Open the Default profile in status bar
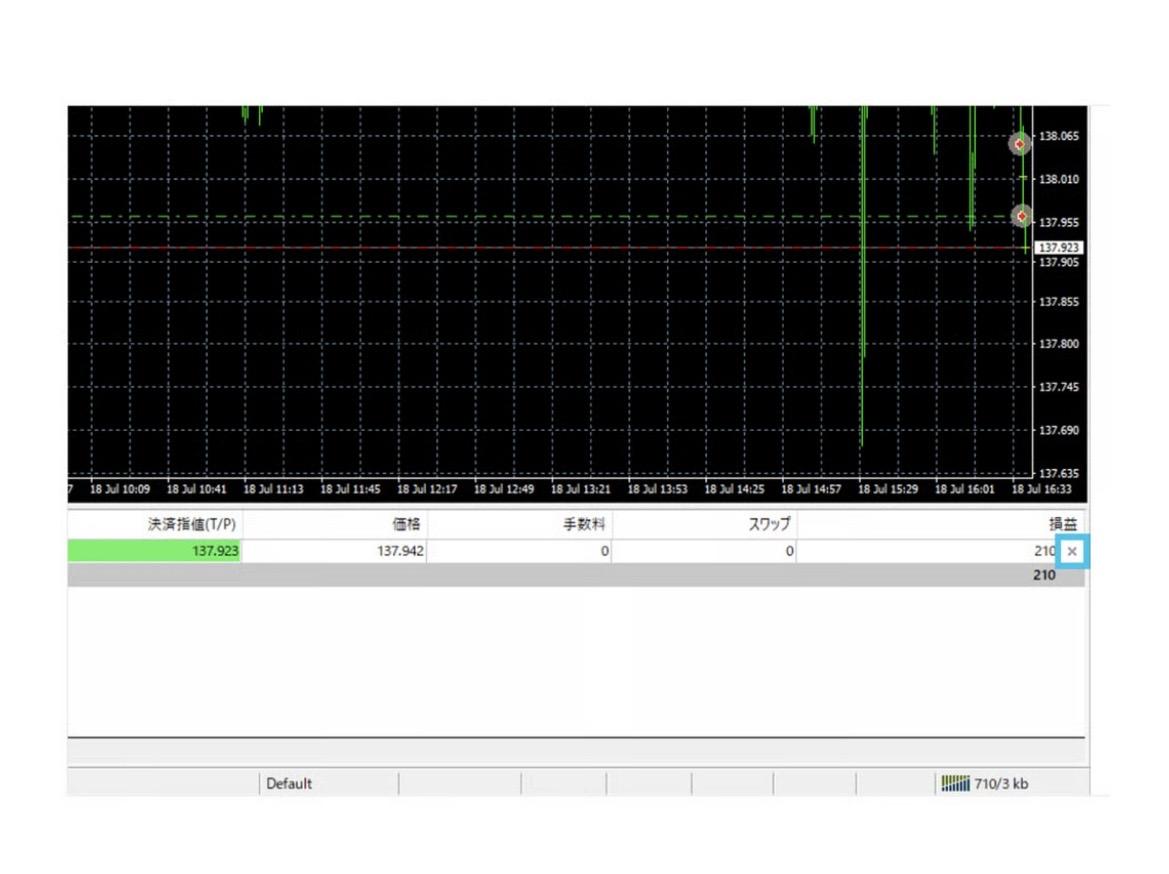The image size is (1169, 874). 289,784
